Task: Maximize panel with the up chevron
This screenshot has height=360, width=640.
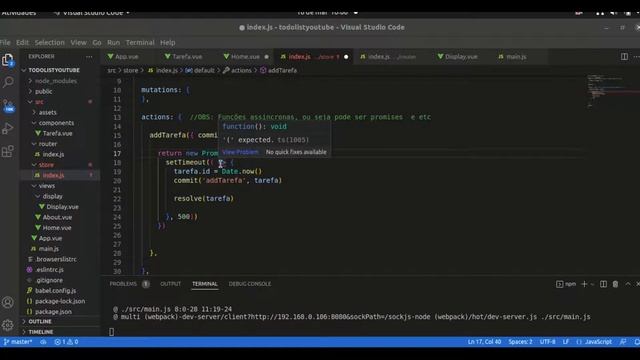Action: pyautogui.click(x=628, y=284)
